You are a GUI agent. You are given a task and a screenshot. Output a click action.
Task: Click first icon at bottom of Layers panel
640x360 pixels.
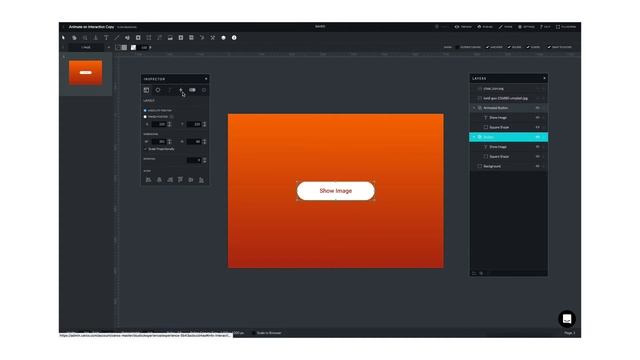(x=474, y=273)
